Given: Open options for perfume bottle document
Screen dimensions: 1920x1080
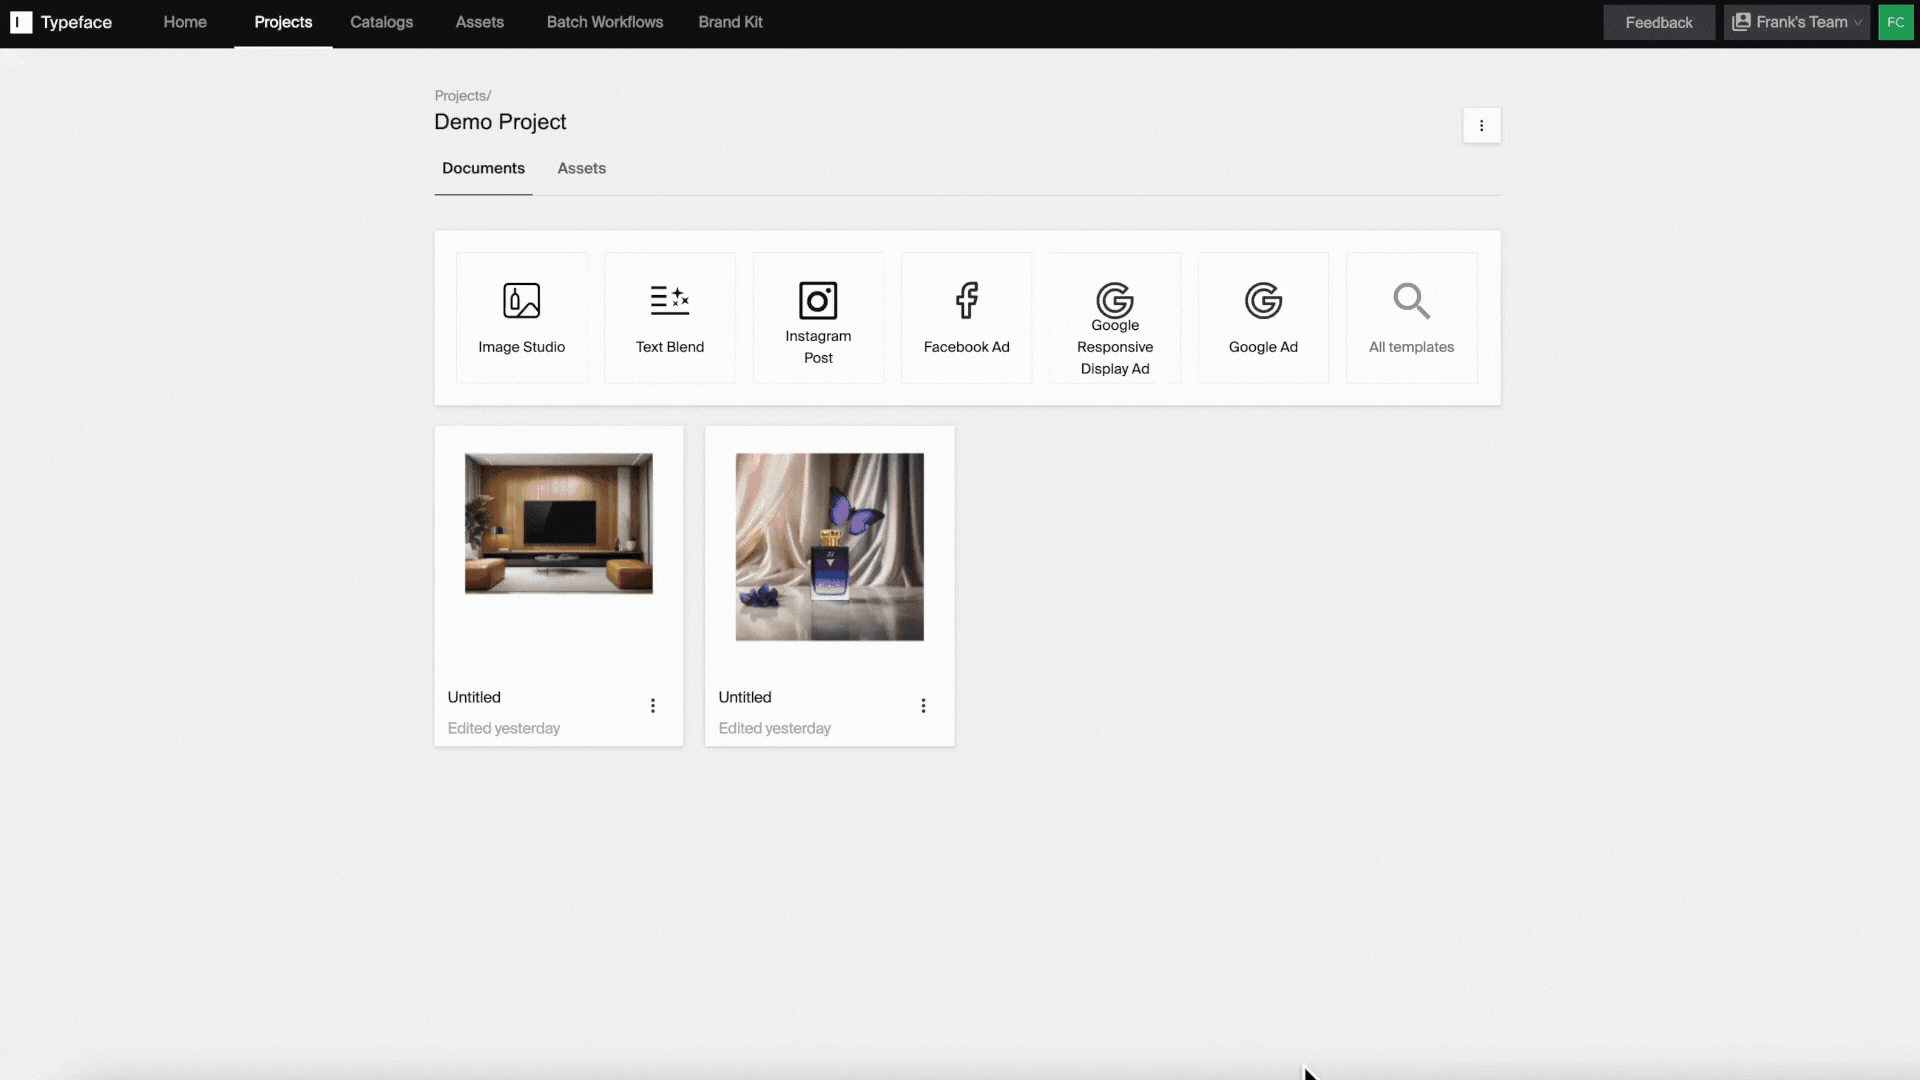Looking at the screenshot, I should point(923,706).
